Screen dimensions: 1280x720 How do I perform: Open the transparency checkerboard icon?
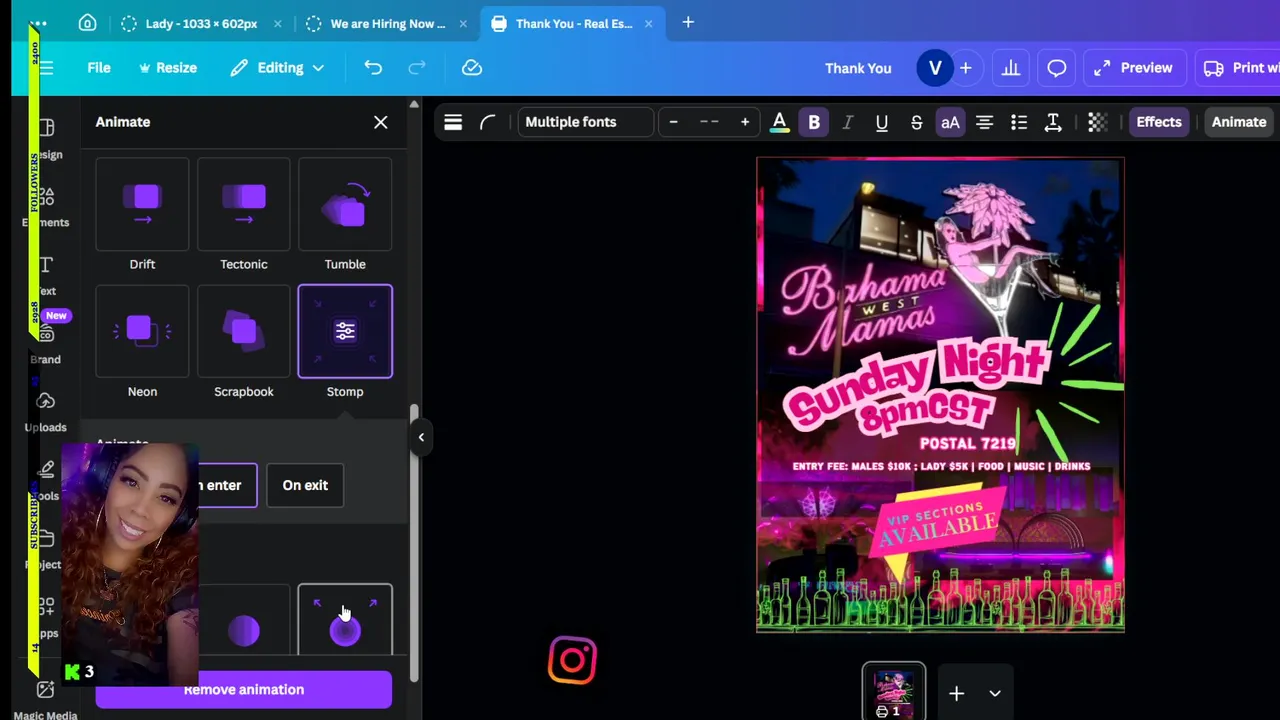1097,122
